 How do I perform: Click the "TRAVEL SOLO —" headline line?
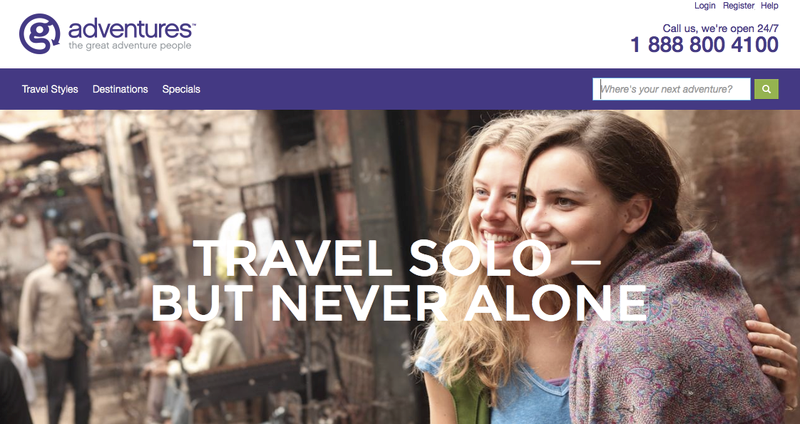coord(396,258)
